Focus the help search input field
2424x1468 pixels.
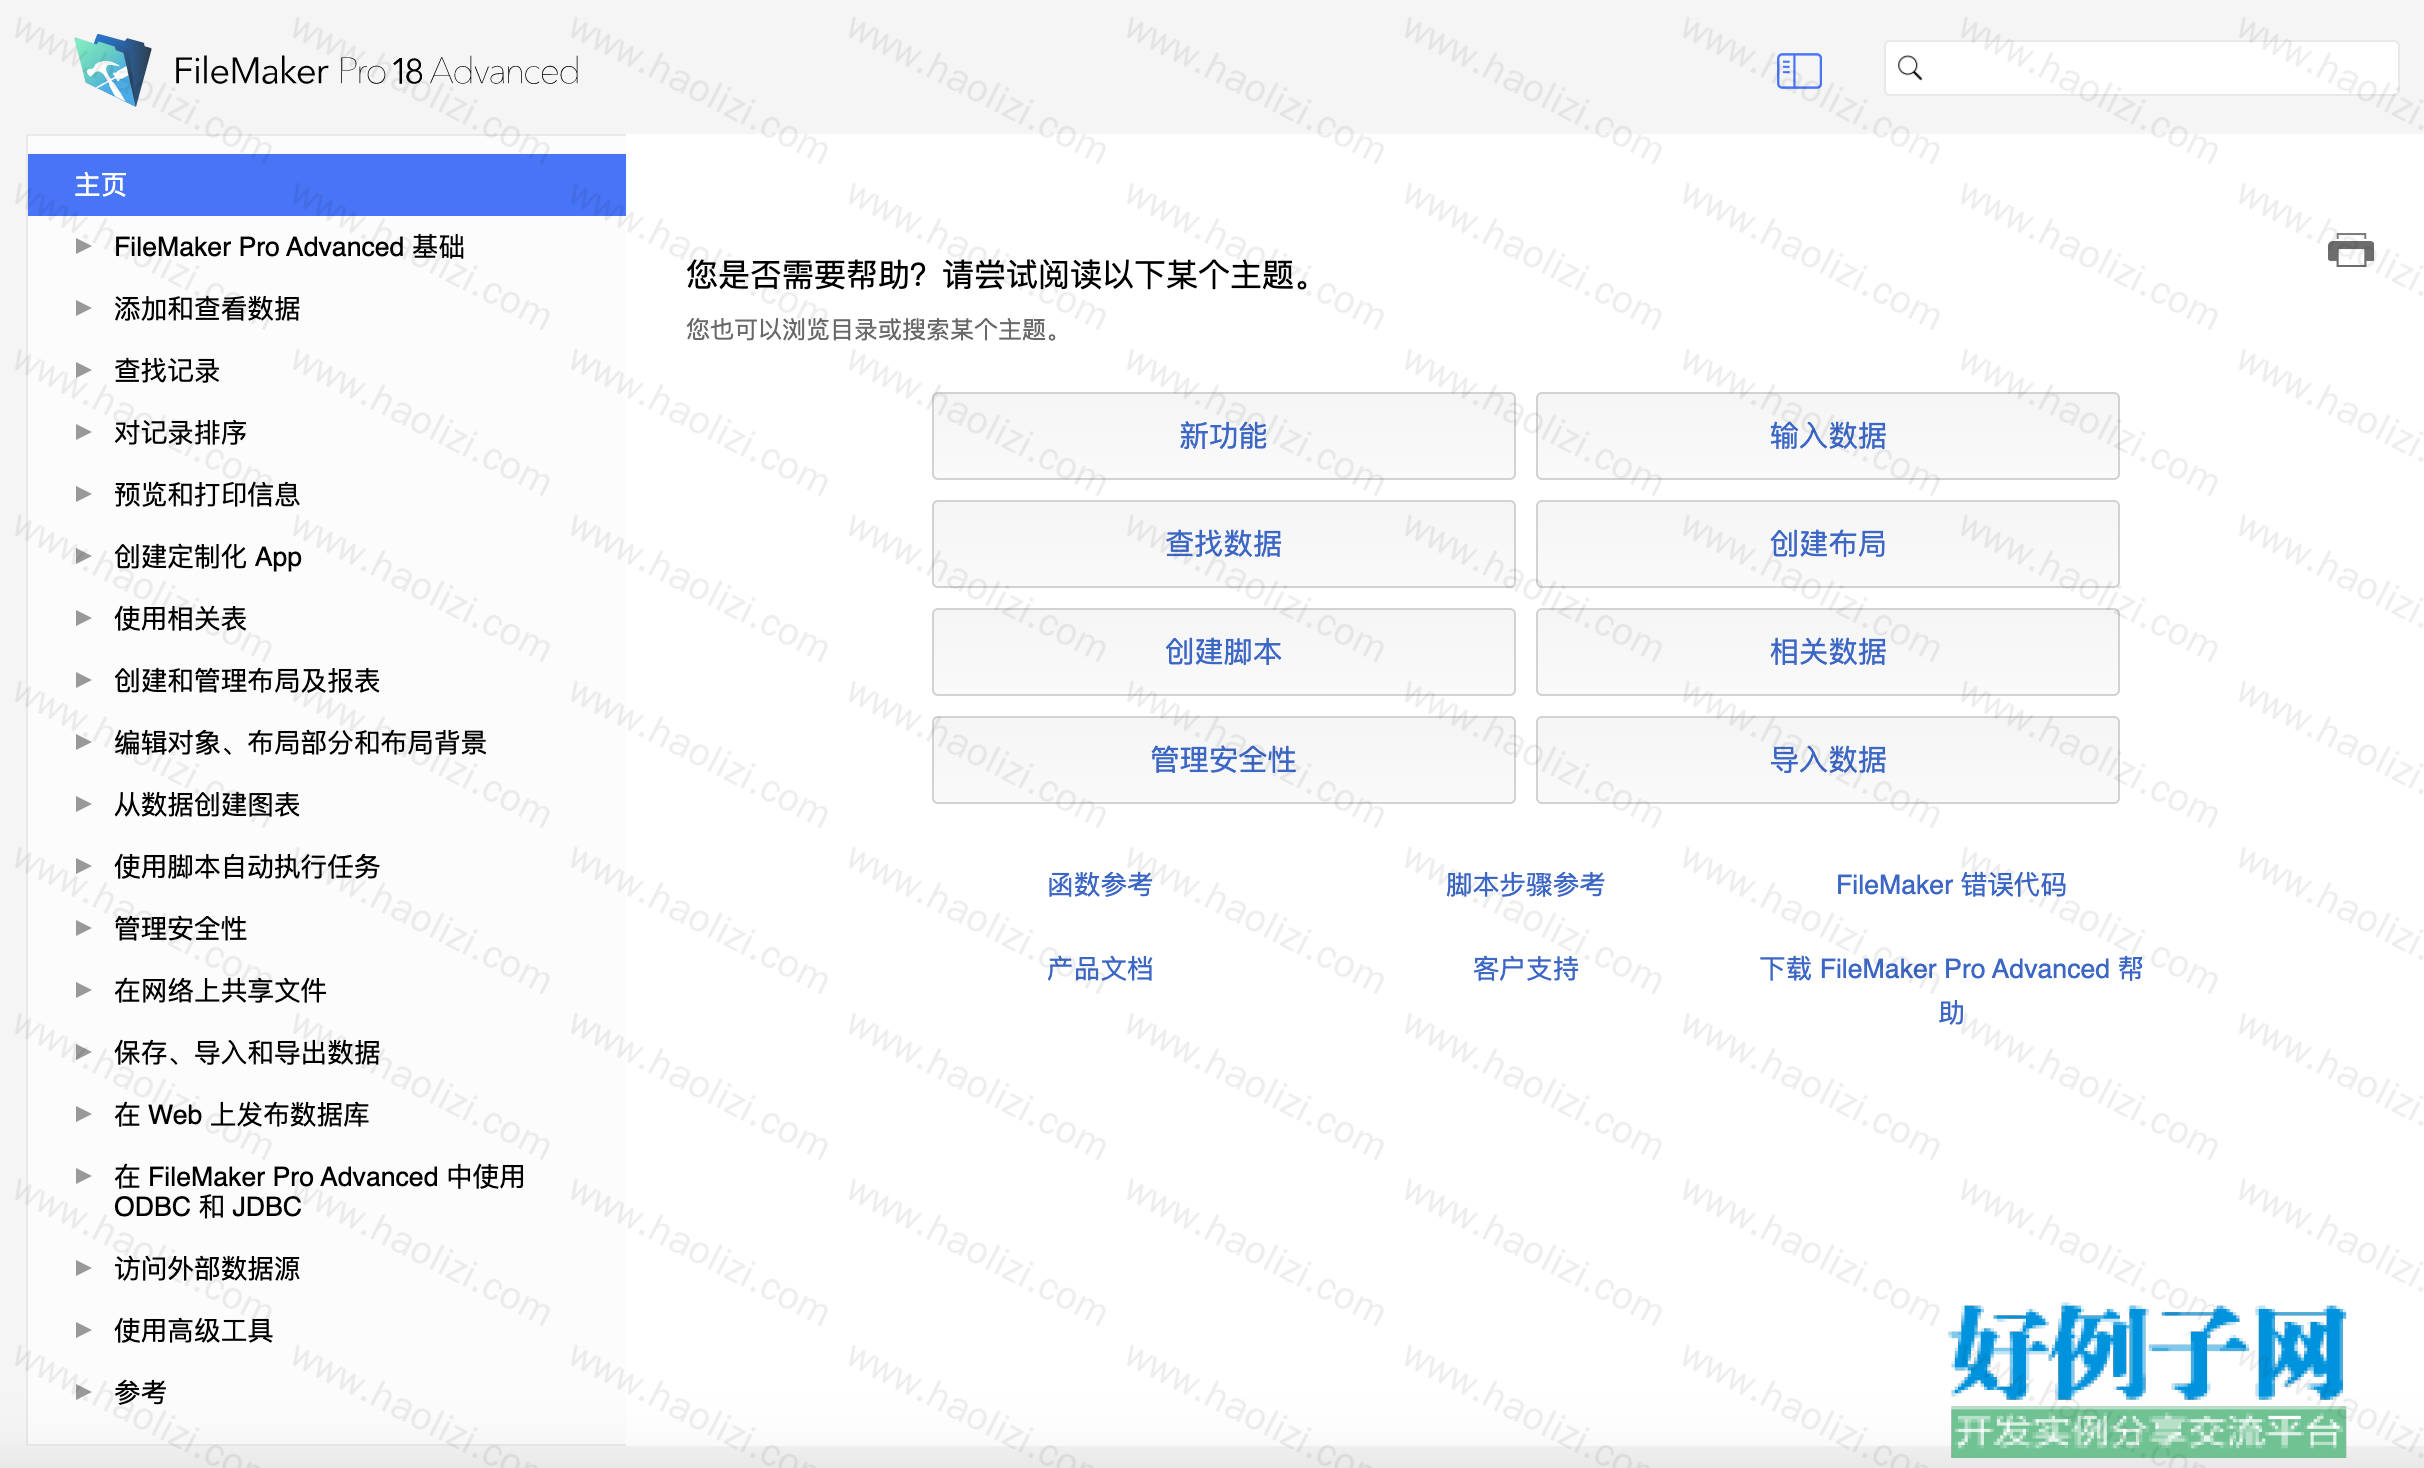2141,68
